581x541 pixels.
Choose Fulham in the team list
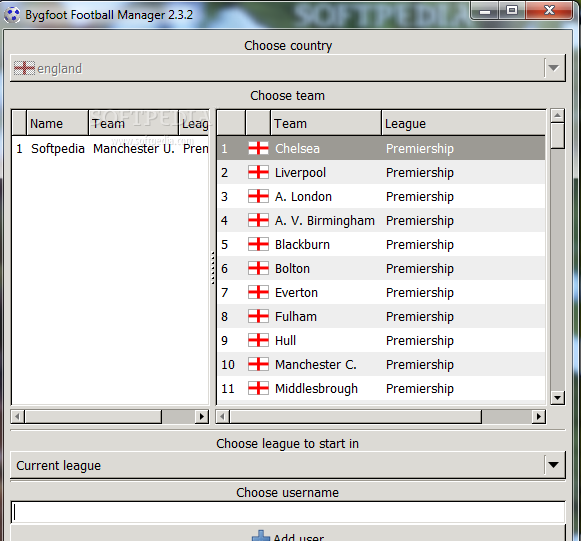point(381,316)
